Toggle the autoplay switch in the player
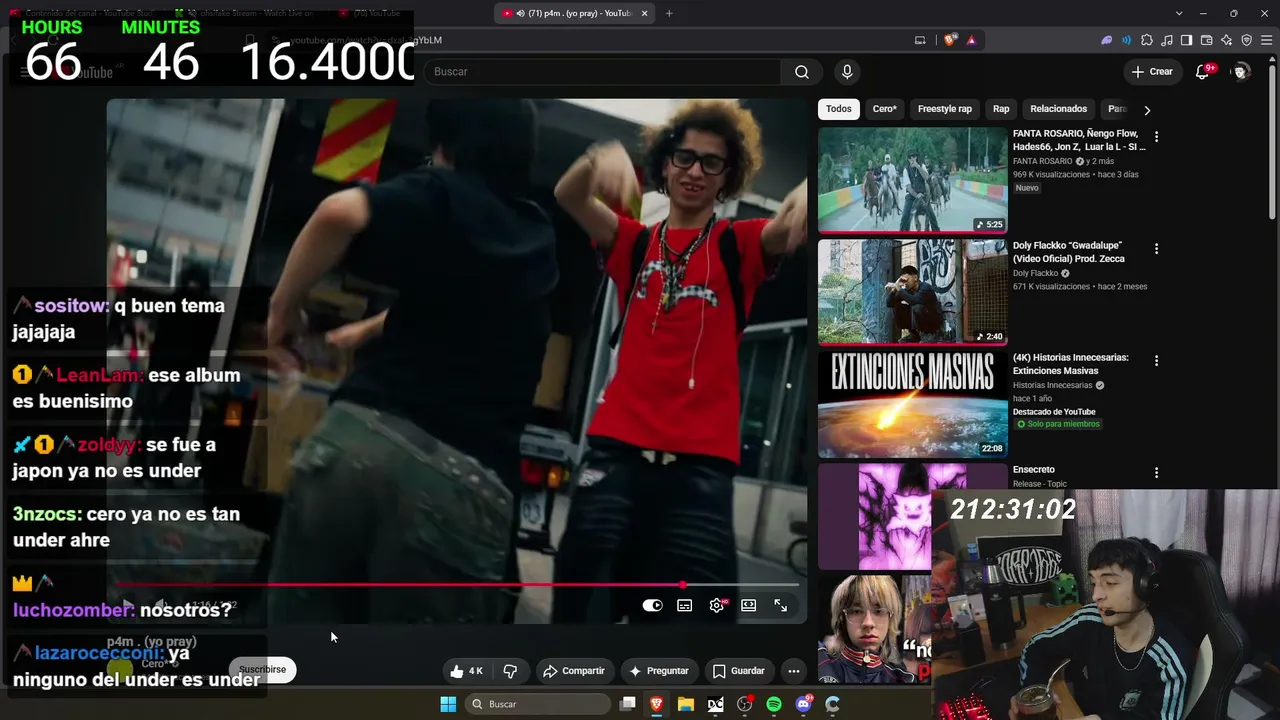Screen dimensions: 1280x720 coord(652,605)
